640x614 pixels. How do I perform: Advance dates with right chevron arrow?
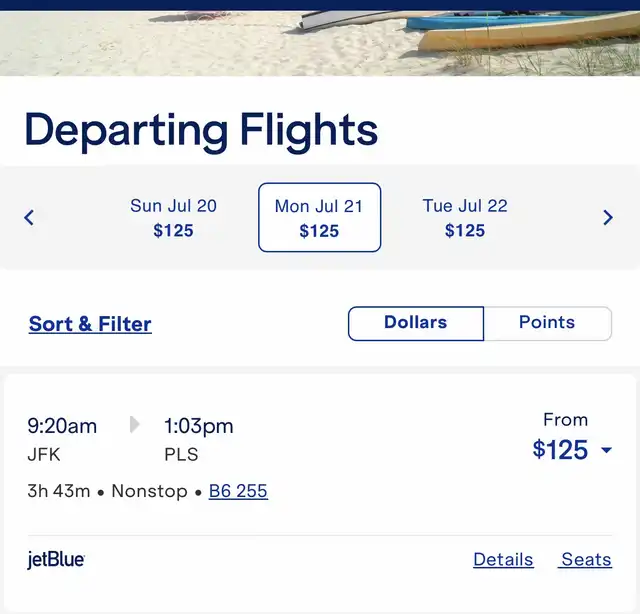[608, 217]
